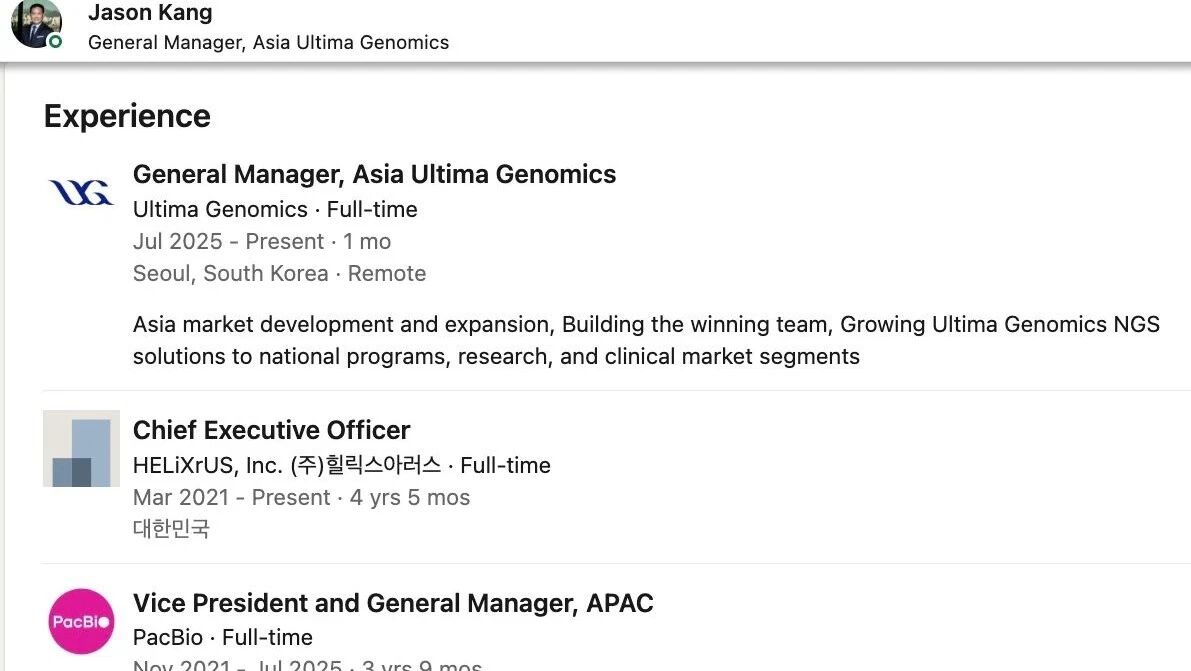
Task: Click Seoul, South Korea · Remote location
Action: [280, 273]
